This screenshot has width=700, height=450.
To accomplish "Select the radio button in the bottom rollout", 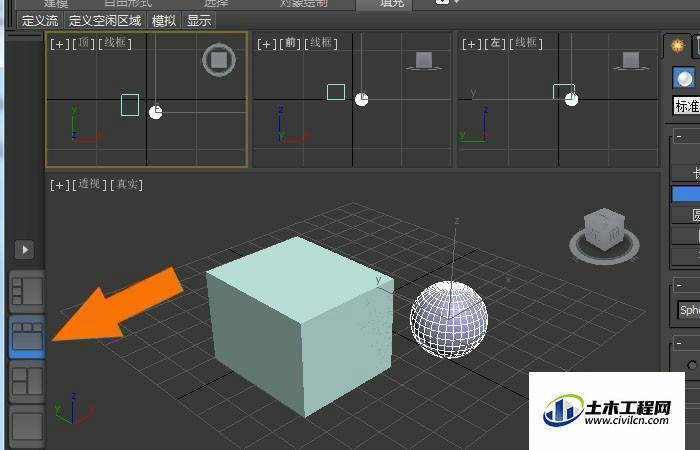I will (x=692, y=365).
